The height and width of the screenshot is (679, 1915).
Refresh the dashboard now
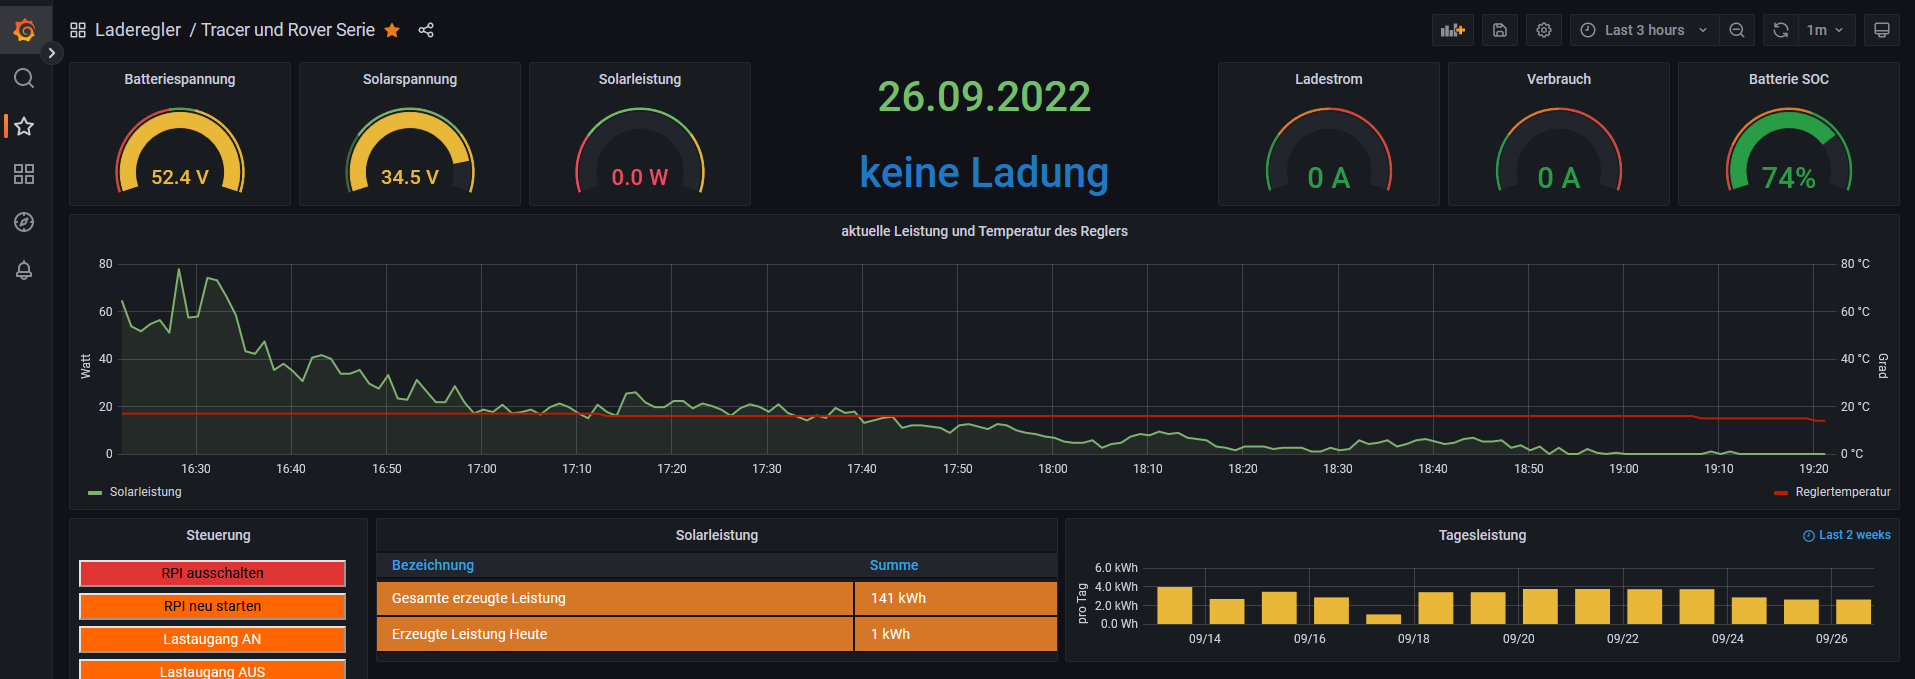point(1781,30)
